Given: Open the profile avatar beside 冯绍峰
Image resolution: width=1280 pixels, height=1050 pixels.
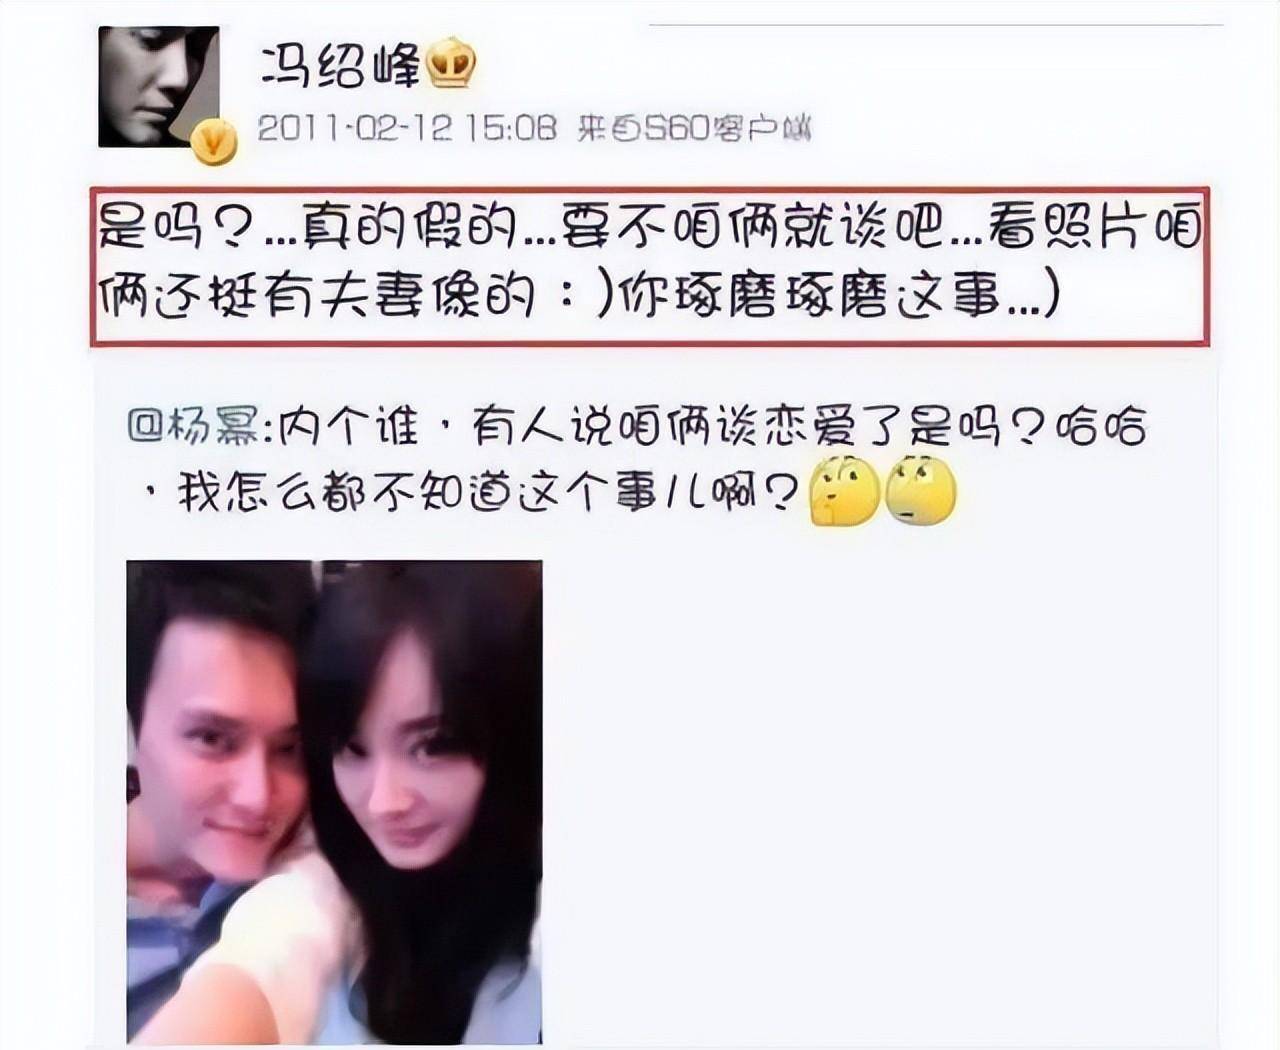Looking at the screenshot, I should (159, 87).
